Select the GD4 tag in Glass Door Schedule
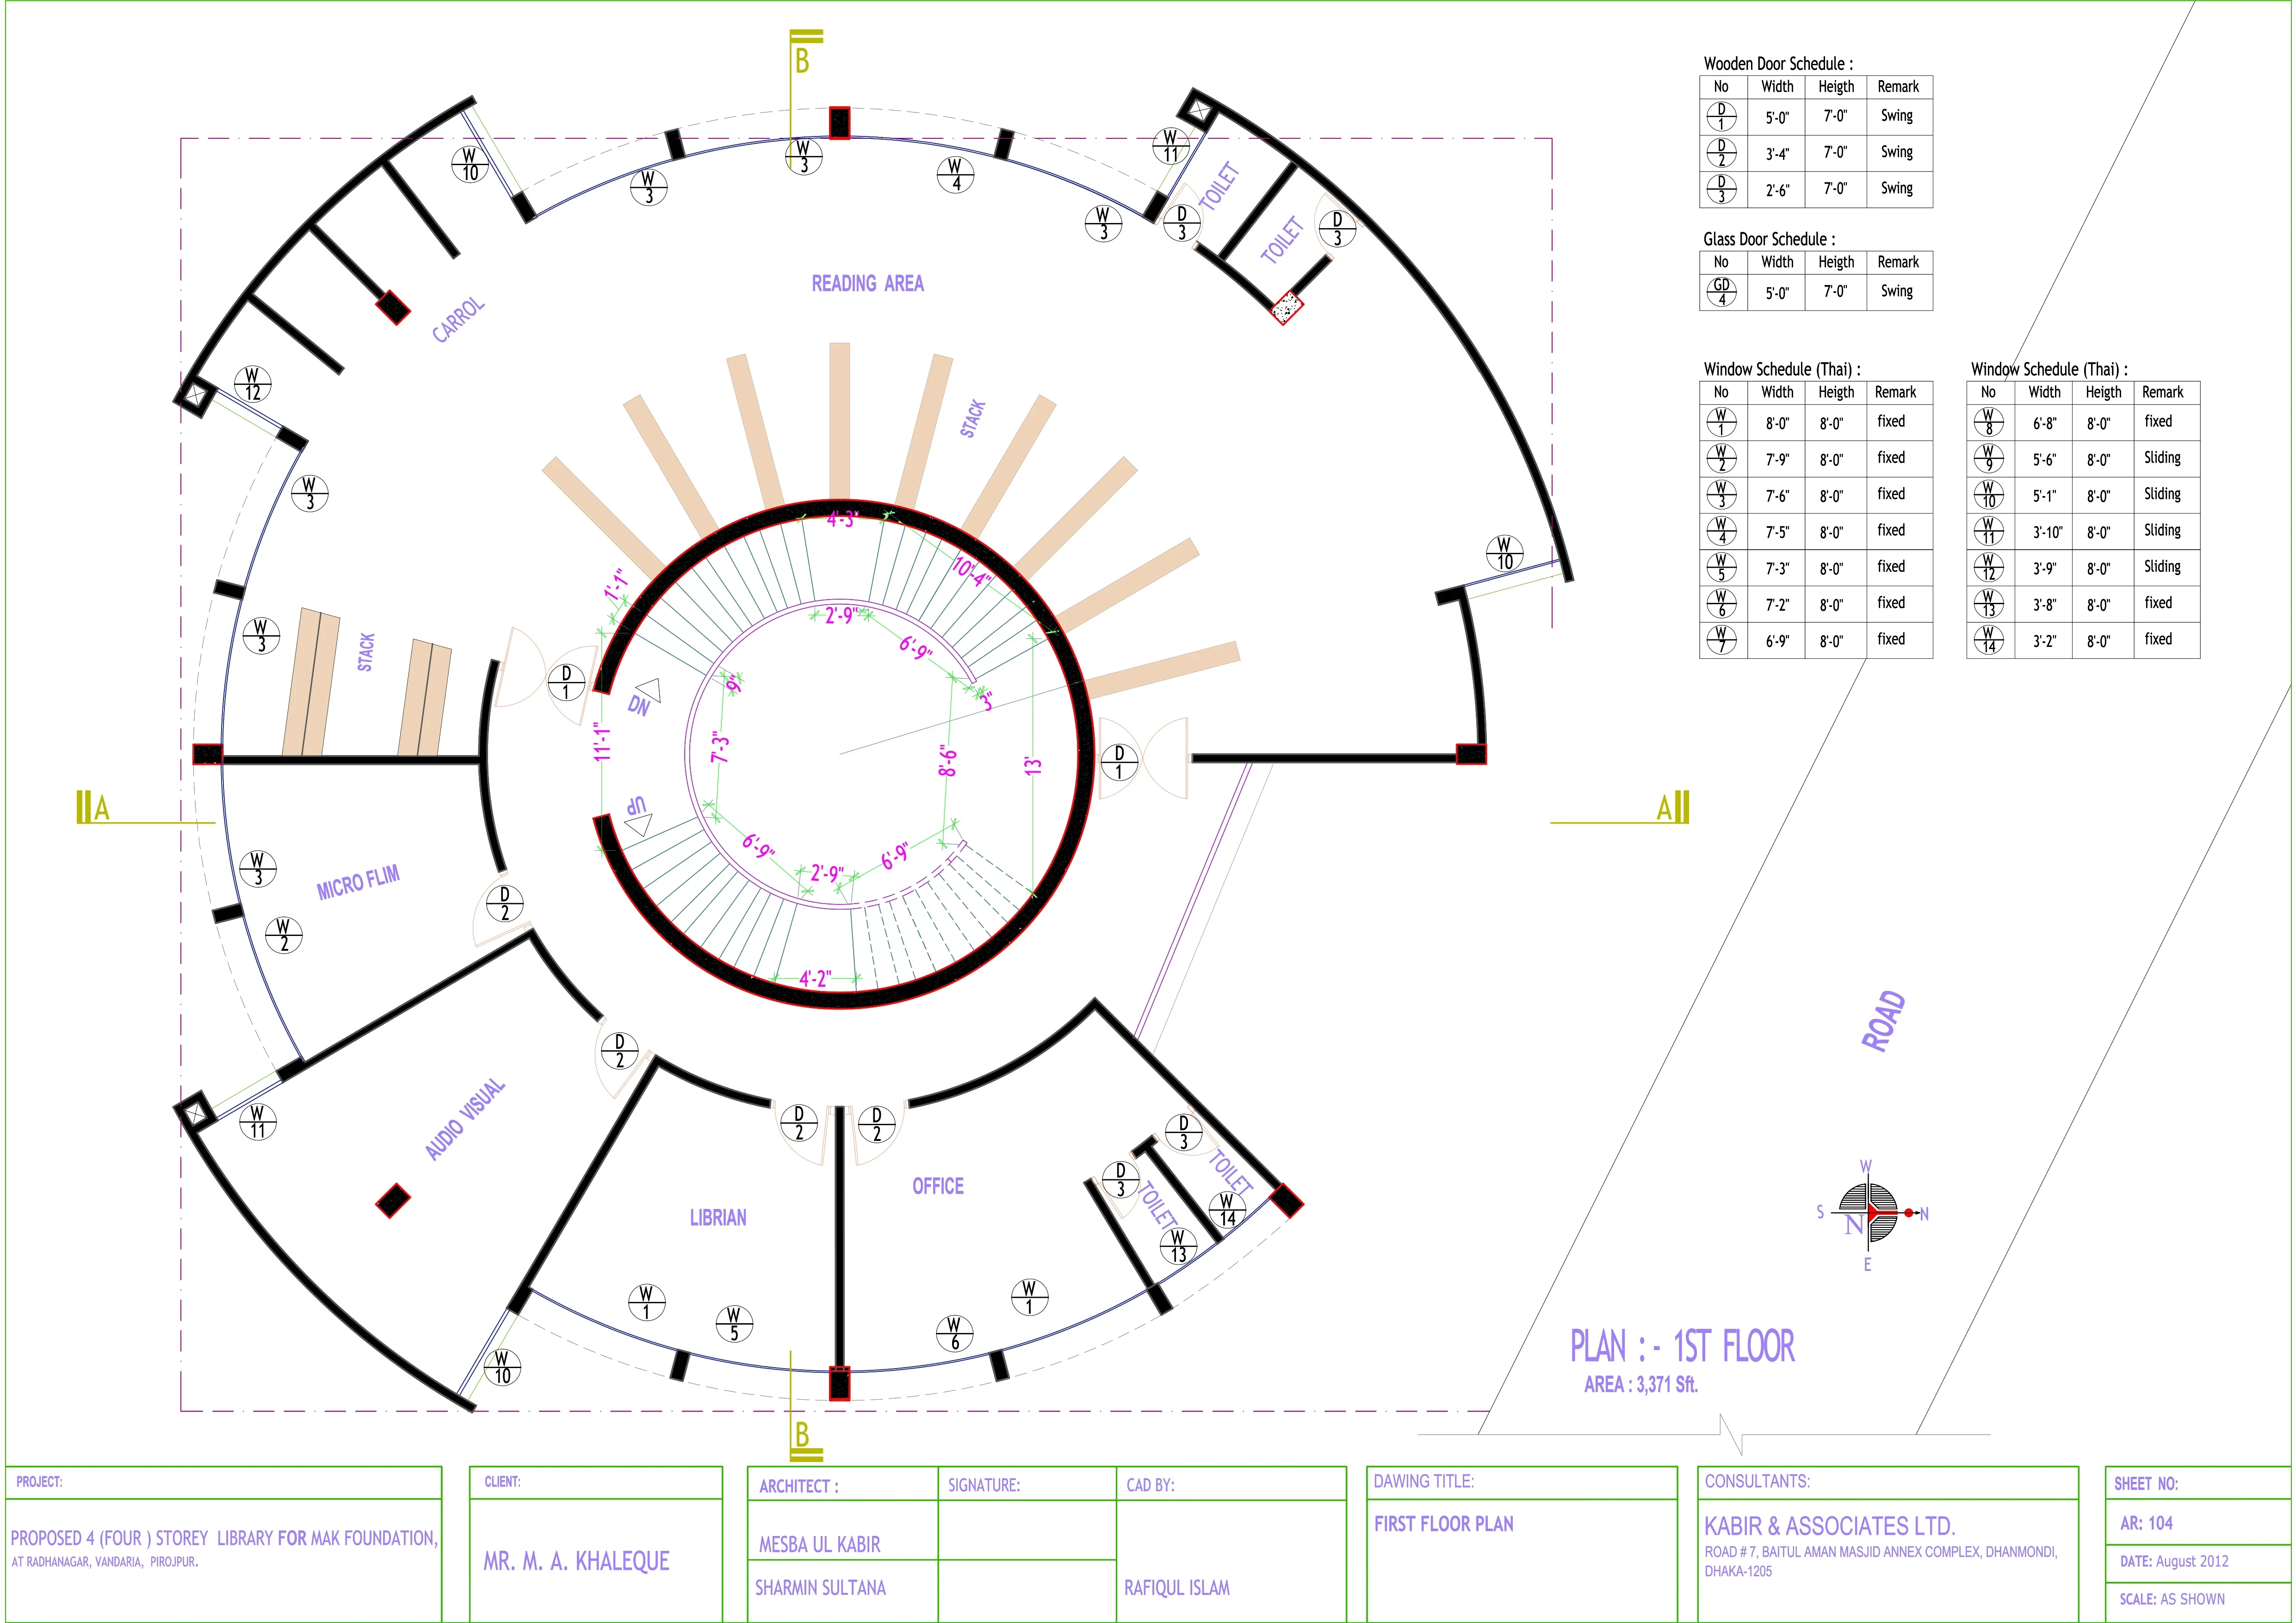This screenshot has width=2296, height=1623. [1721, 292]
